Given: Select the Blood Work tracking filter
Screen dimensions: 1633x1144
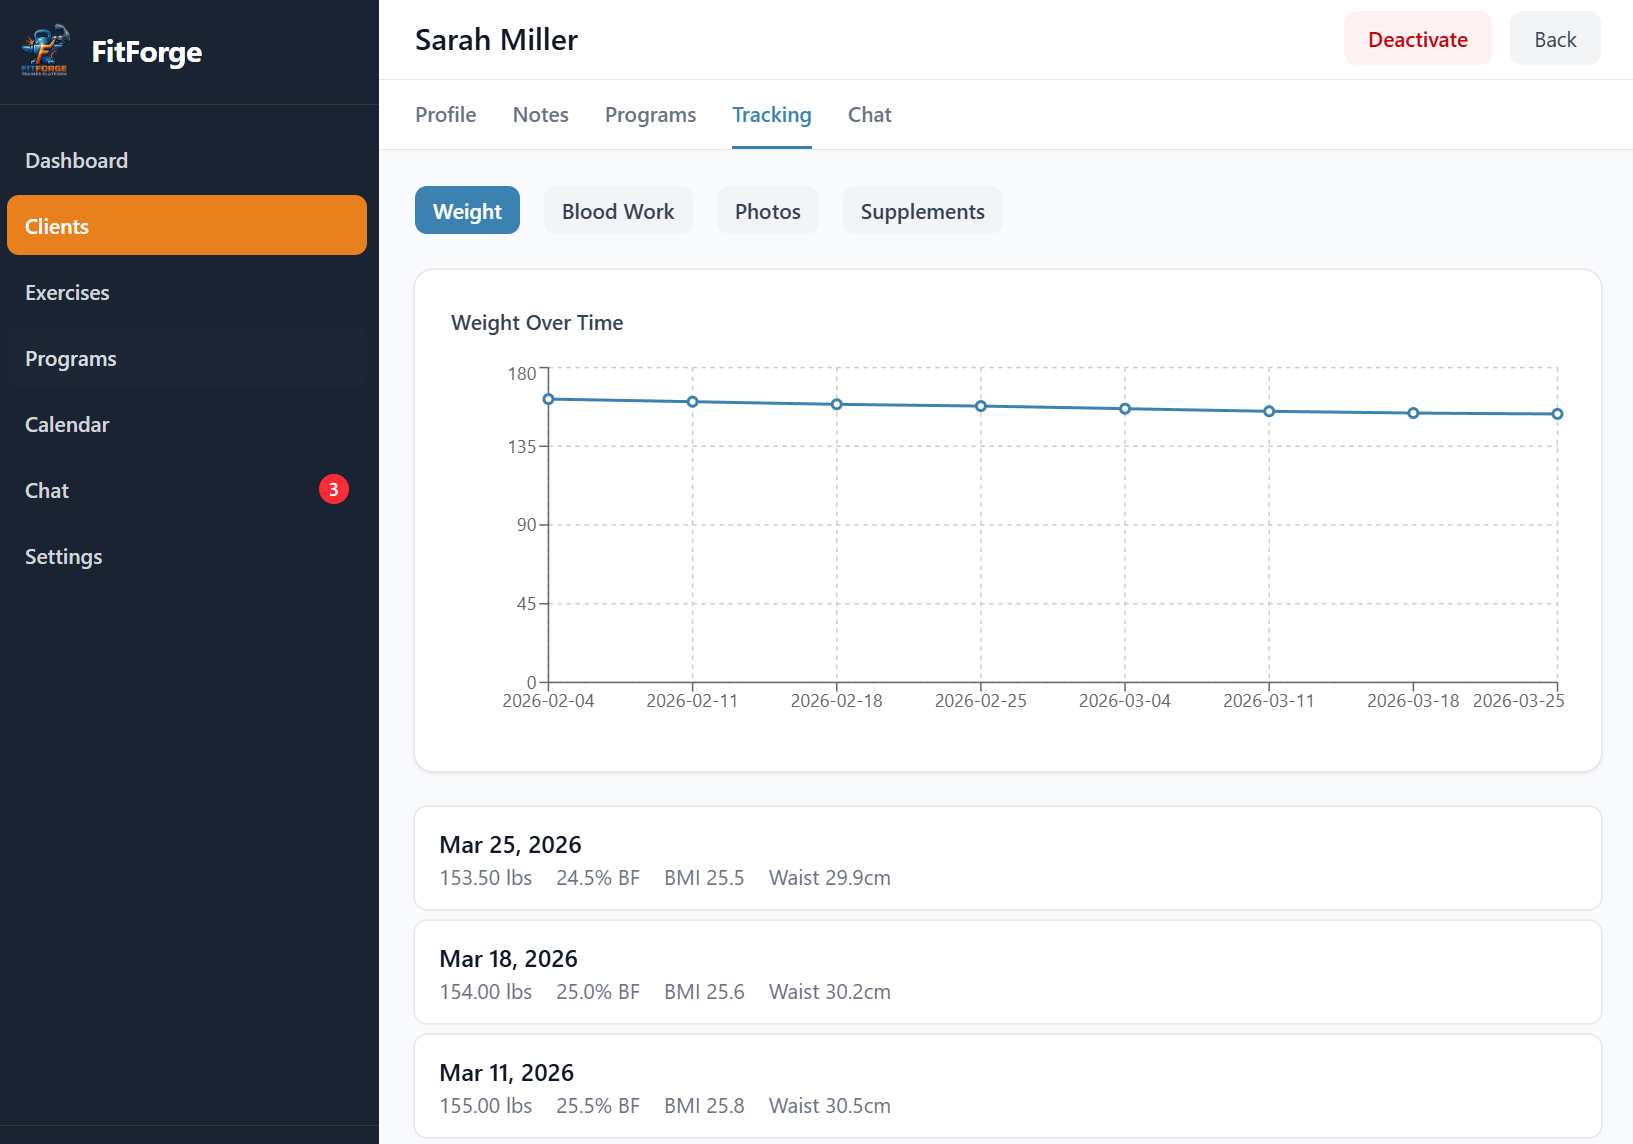Looking at the screenshot, I should click(618, 211).
